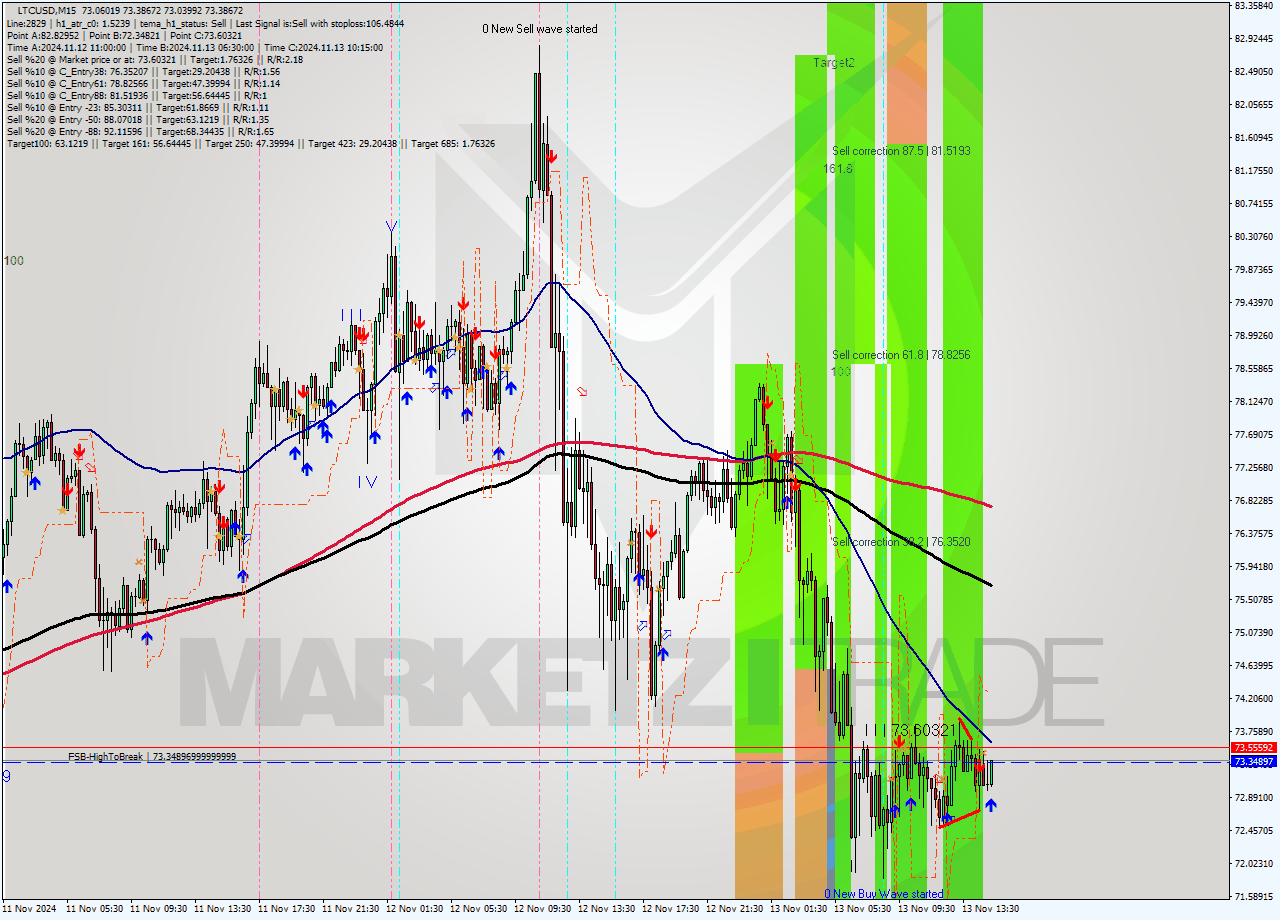The width and height of the screenshot is (1280, 920).
Task: Click the '12 Nov 17:30' time label
Action: (x=671, y=910)
